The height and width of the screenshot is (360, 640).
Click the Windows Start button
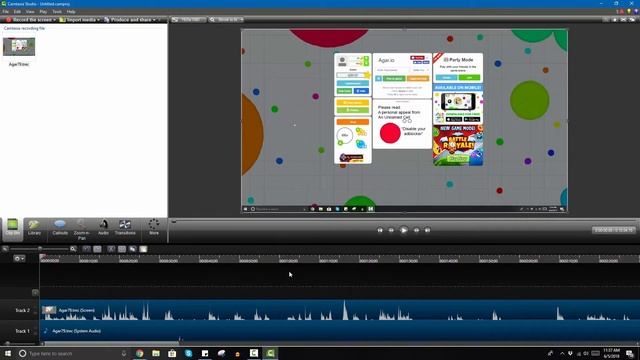[7, 353]
